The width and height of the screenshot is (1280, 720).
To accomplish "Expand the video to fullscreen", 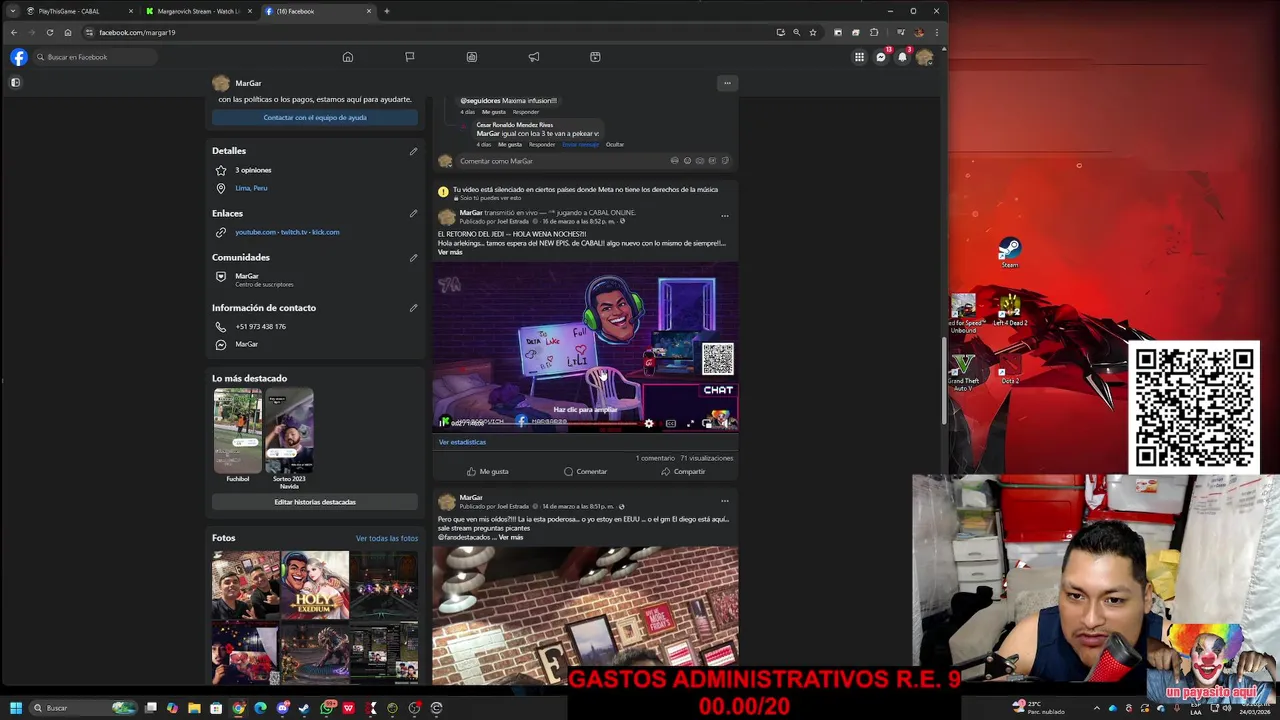I will (x=690, y=423).
